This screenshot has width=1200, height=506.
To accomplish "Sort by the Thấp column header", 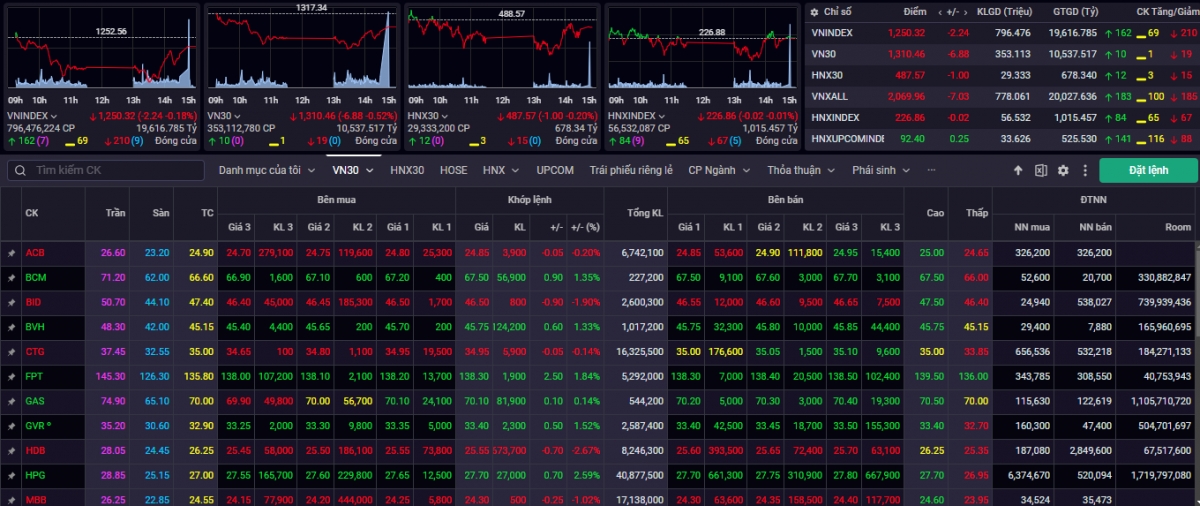I will click(976, 213).
